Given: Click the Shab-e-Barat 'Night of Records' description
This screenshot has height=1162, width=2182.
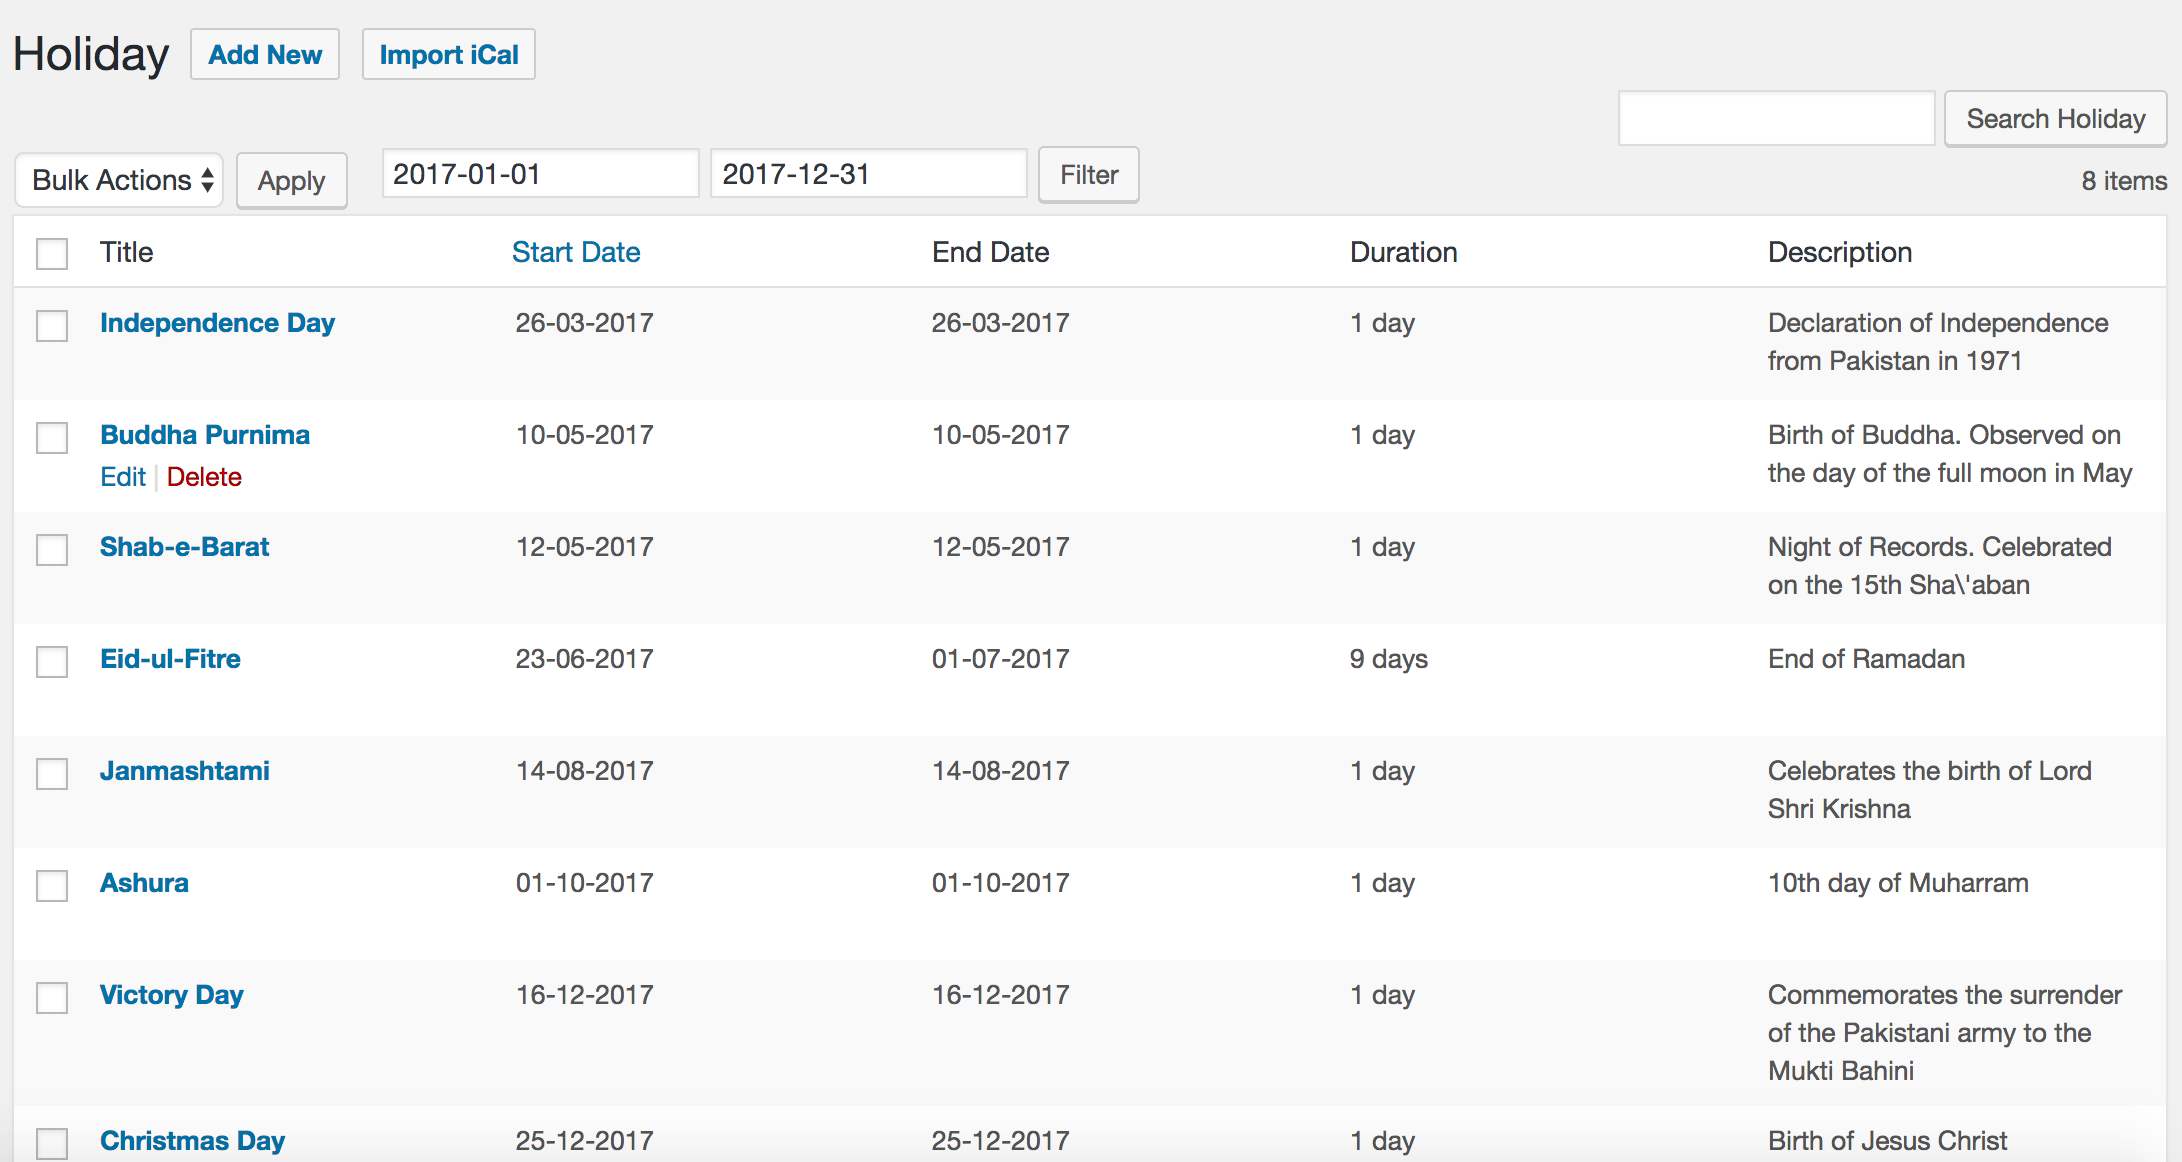Looking at the screenshot, I should click(x=1939, y=566).
